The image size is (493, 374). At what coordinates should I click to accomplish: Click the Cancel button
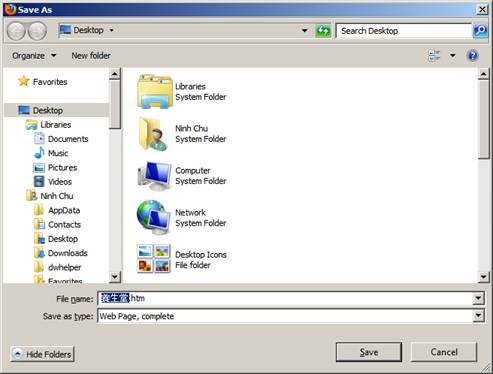pyautogui.click(x=444, y=352)
